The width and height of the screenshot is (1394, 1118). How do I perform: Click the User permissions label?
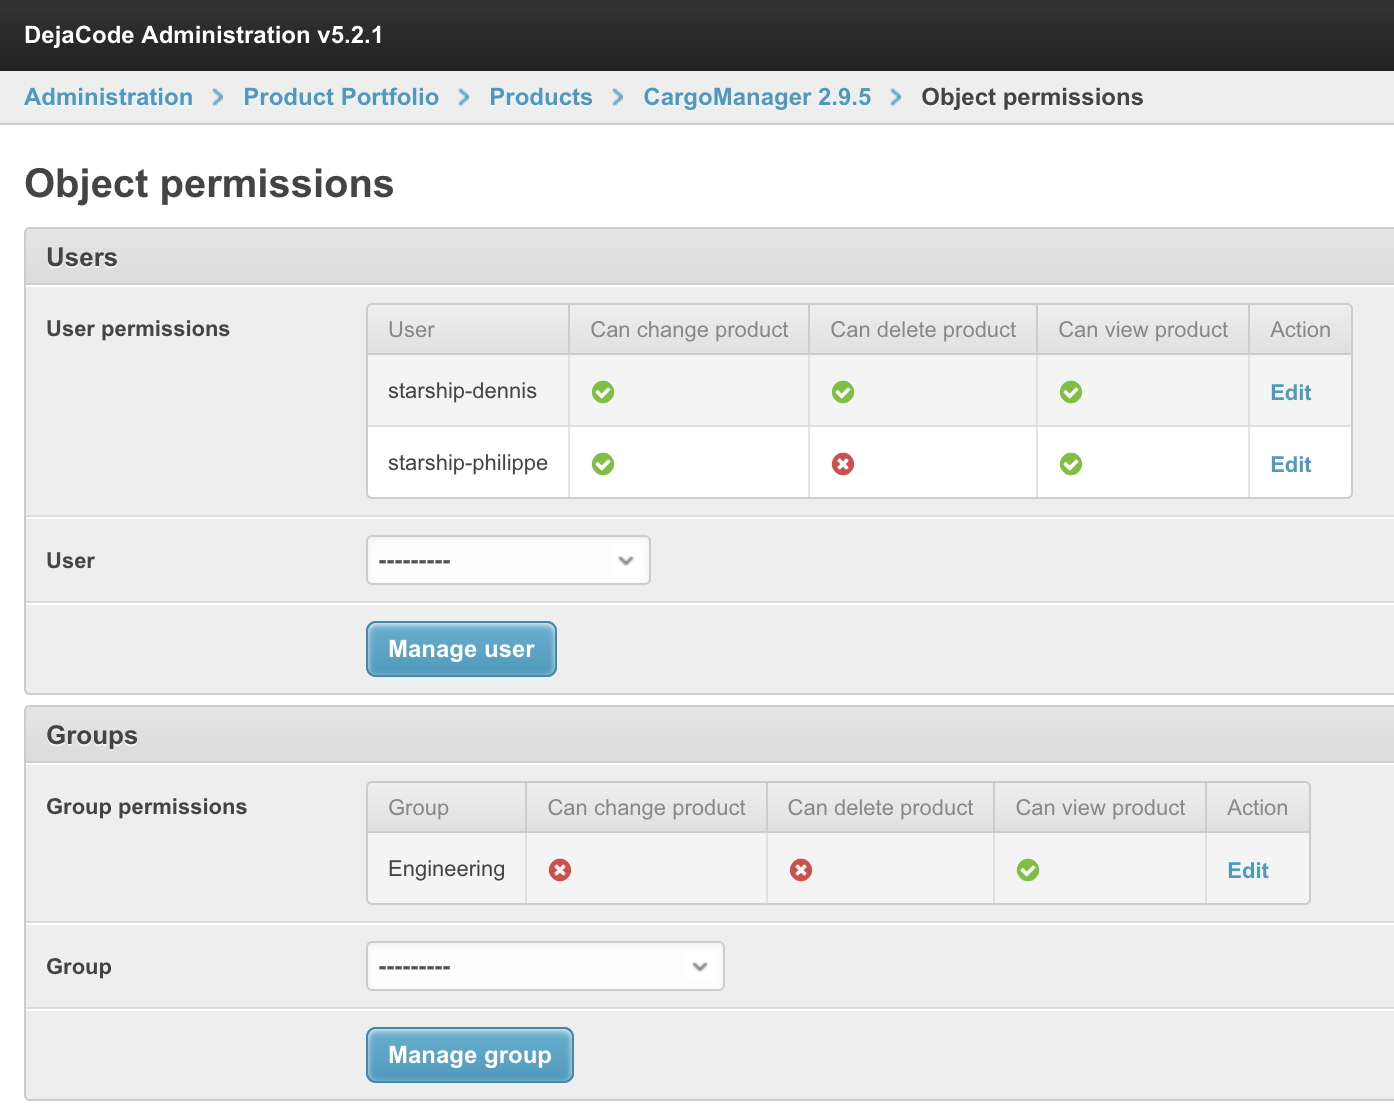point(138,329)
